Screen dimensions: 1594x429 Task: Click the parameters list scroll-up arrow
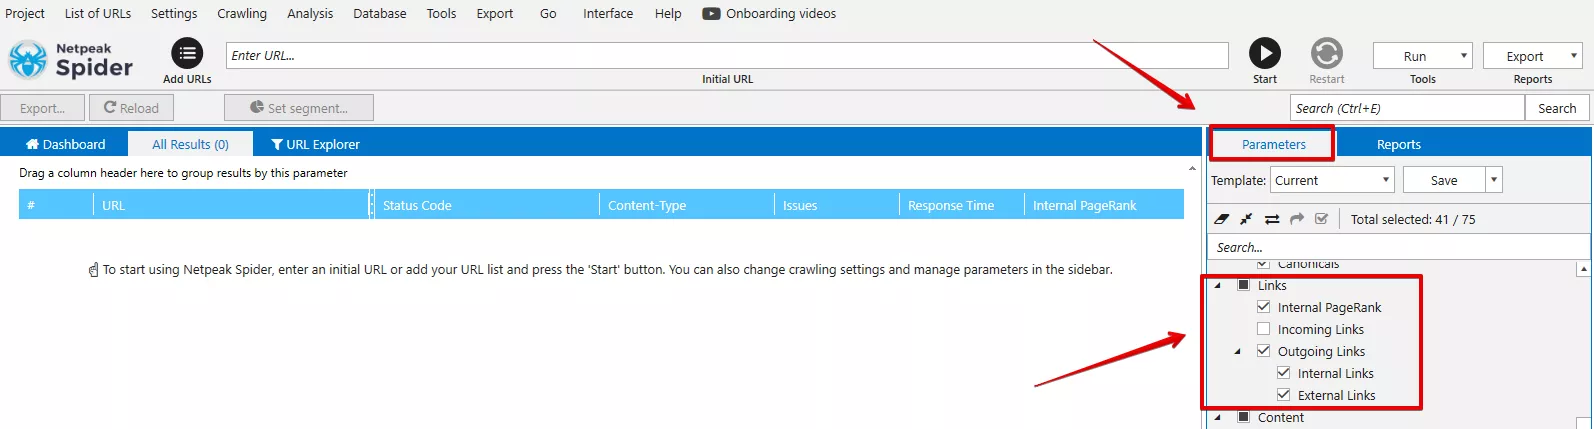pyautogui.click(x=1583, y=269)
